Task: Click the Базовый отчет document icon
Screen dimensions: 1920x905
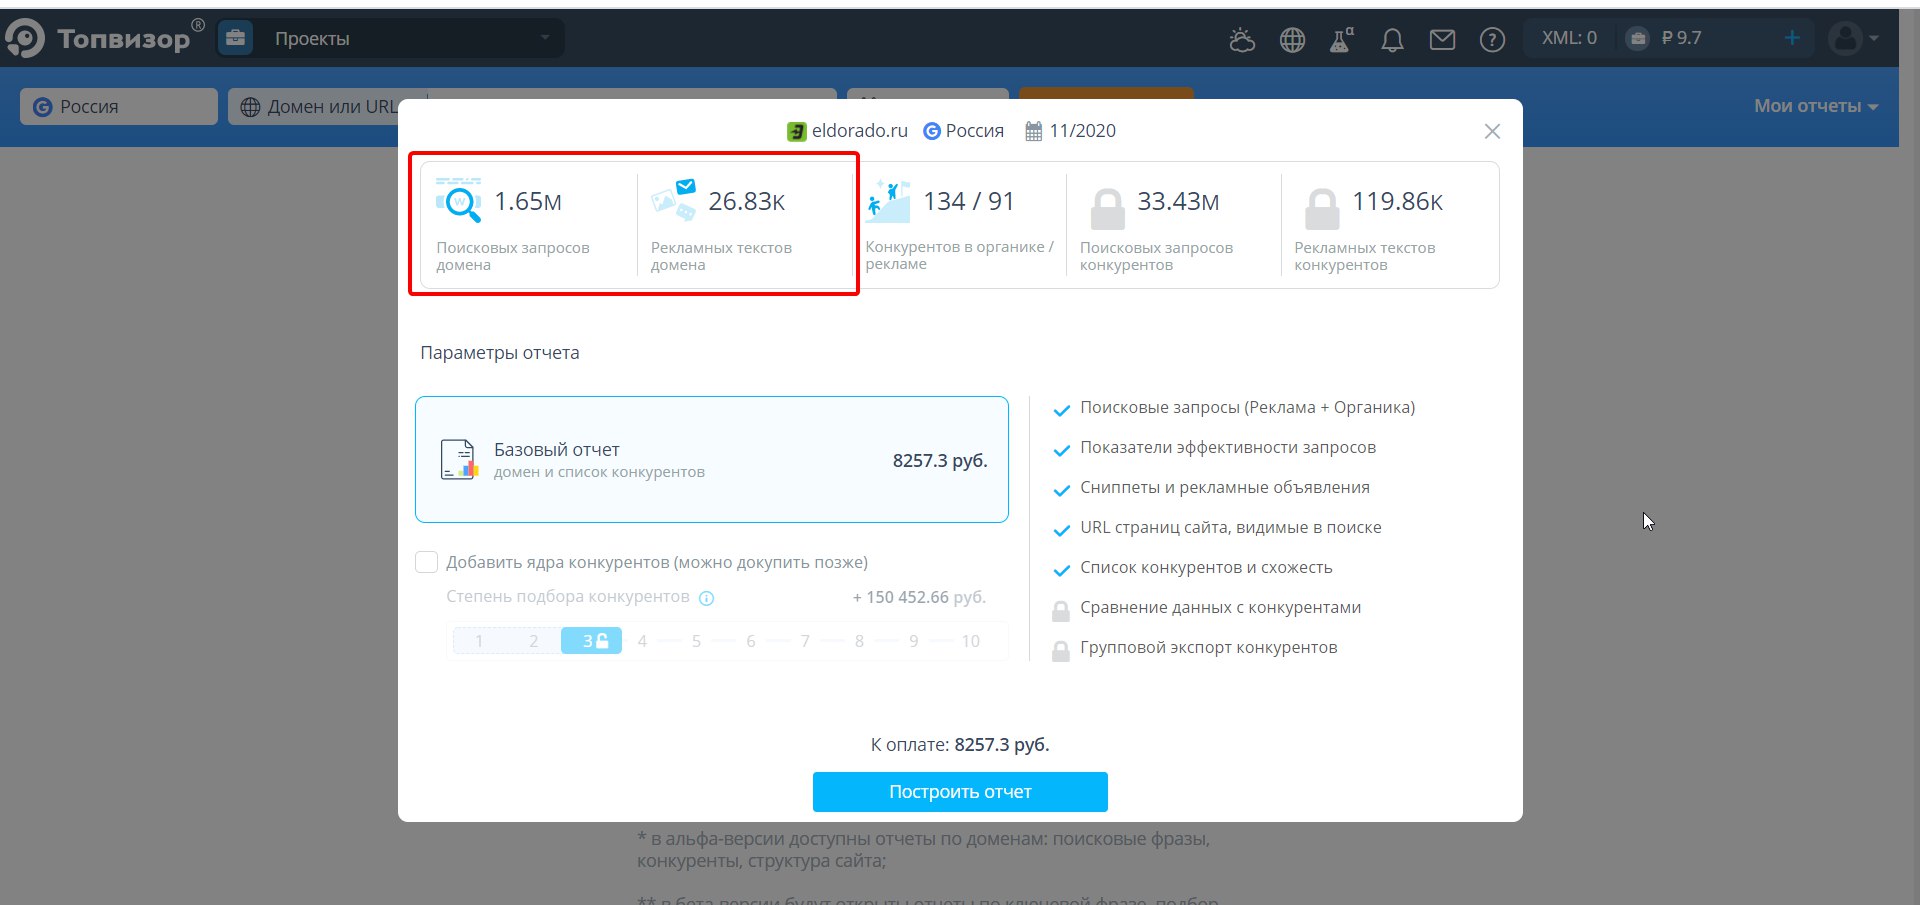Action: [459, 459]
